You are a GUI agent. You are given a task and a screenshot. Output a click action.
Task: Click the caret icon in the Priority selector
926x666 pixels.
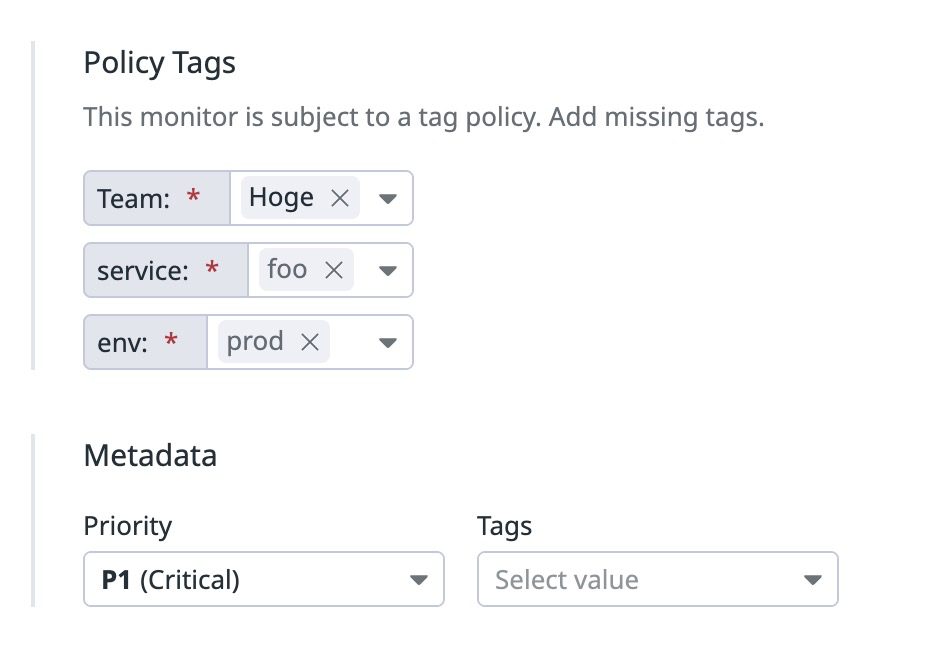coord(421,579)
